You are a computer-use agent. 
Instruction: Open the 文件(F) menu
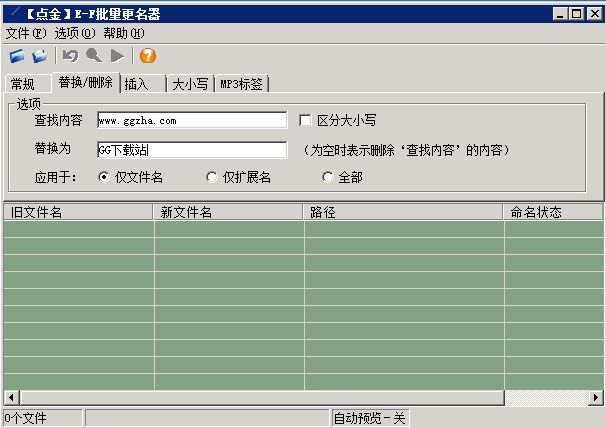pyautogui.click(x=26, y=33)
